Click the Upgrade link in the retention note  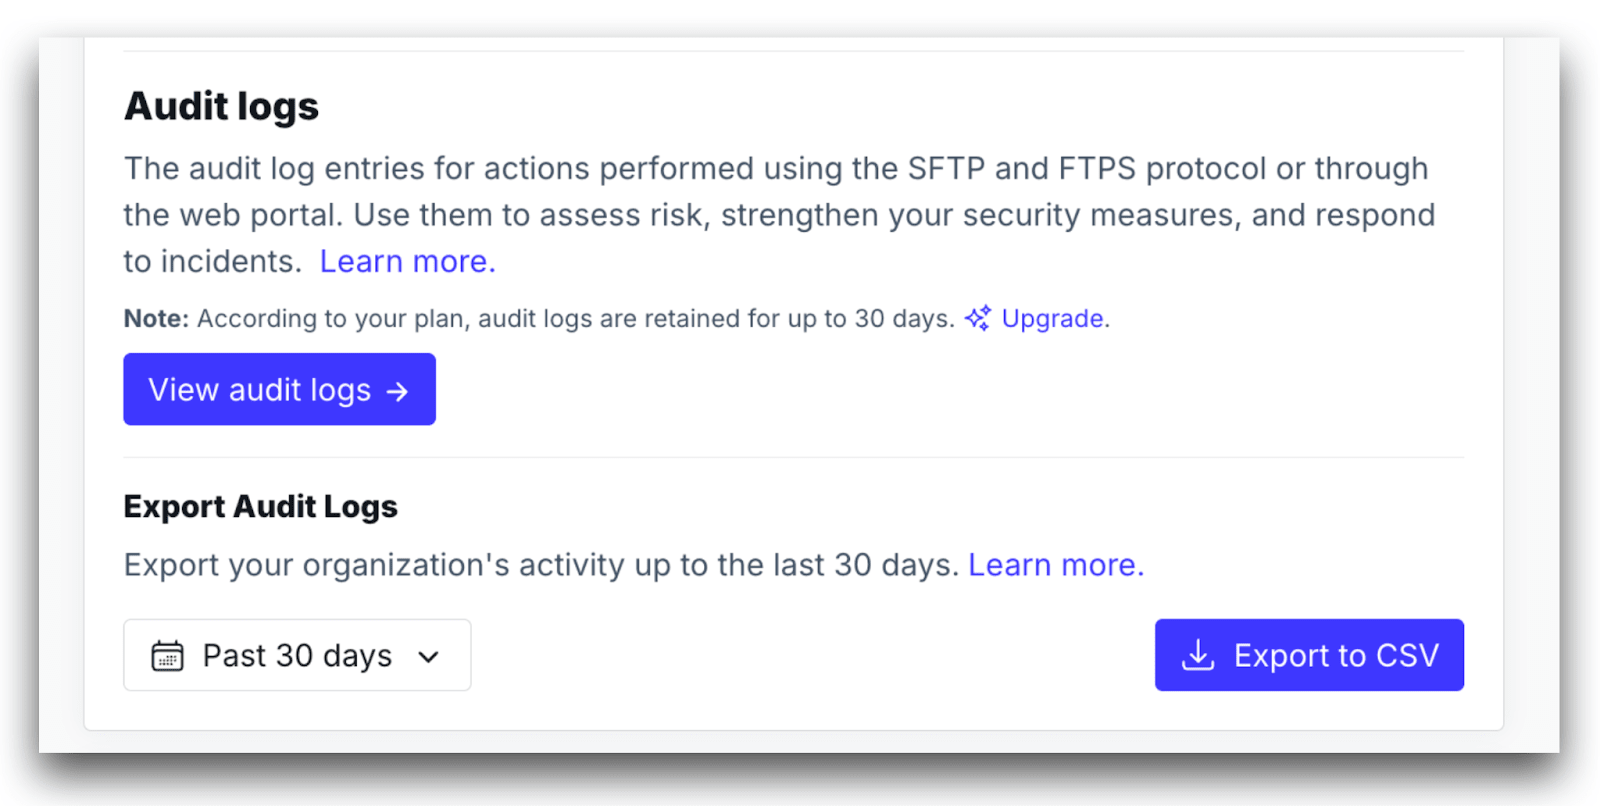pos(1051,318)
